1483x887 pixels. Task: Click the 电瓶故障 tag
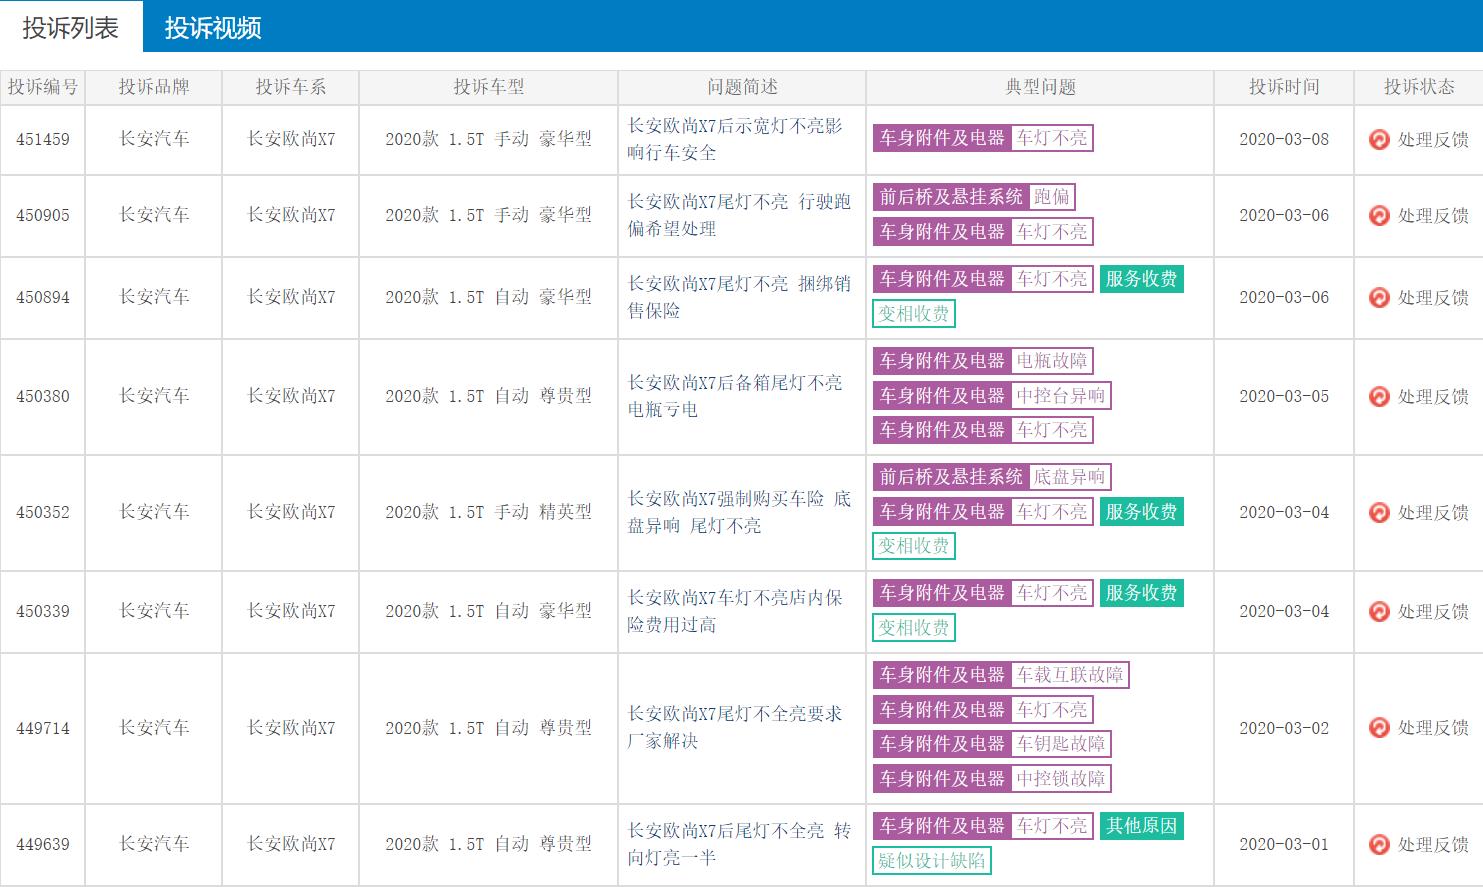[x=1052, y=361]
